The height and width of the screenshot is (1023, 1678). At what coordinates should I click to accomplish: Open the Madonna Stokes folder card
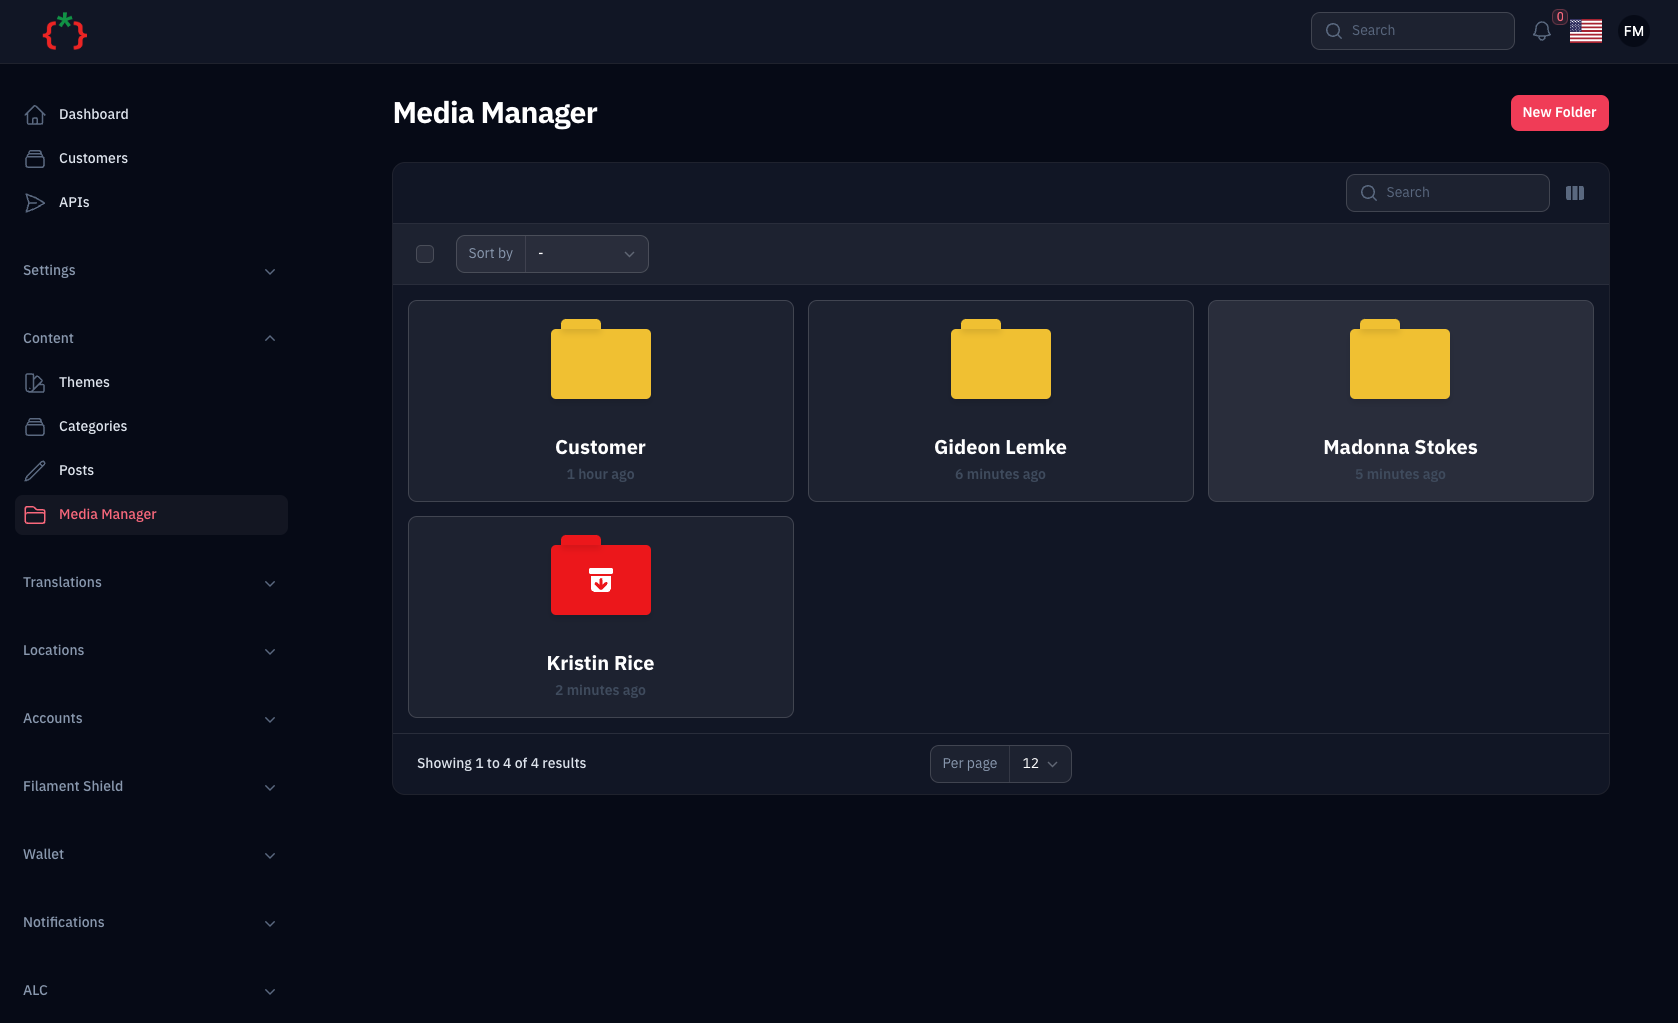tap(1400, 401)
